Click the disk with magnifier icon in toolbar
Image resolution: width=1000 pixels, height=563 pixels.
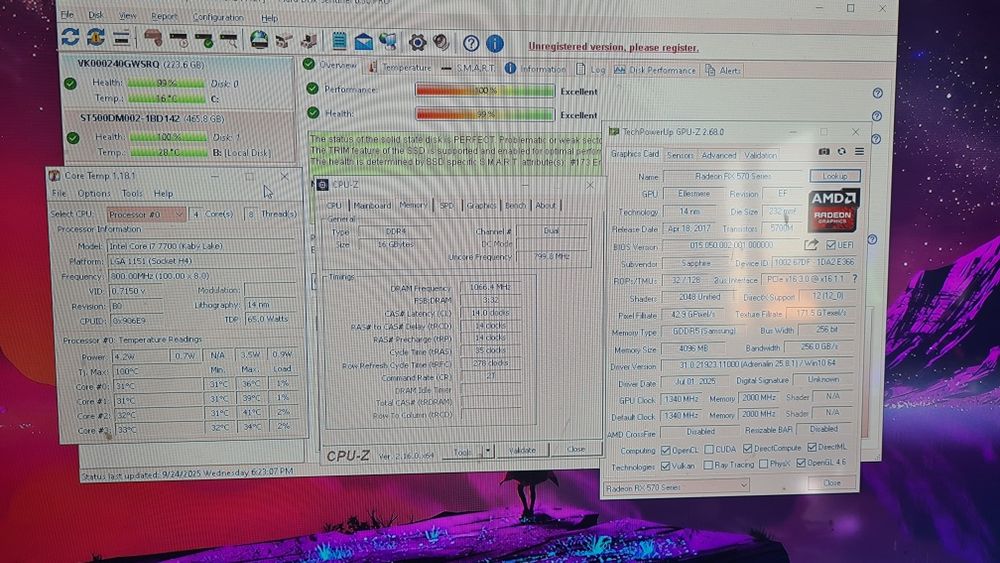[229, 40]
